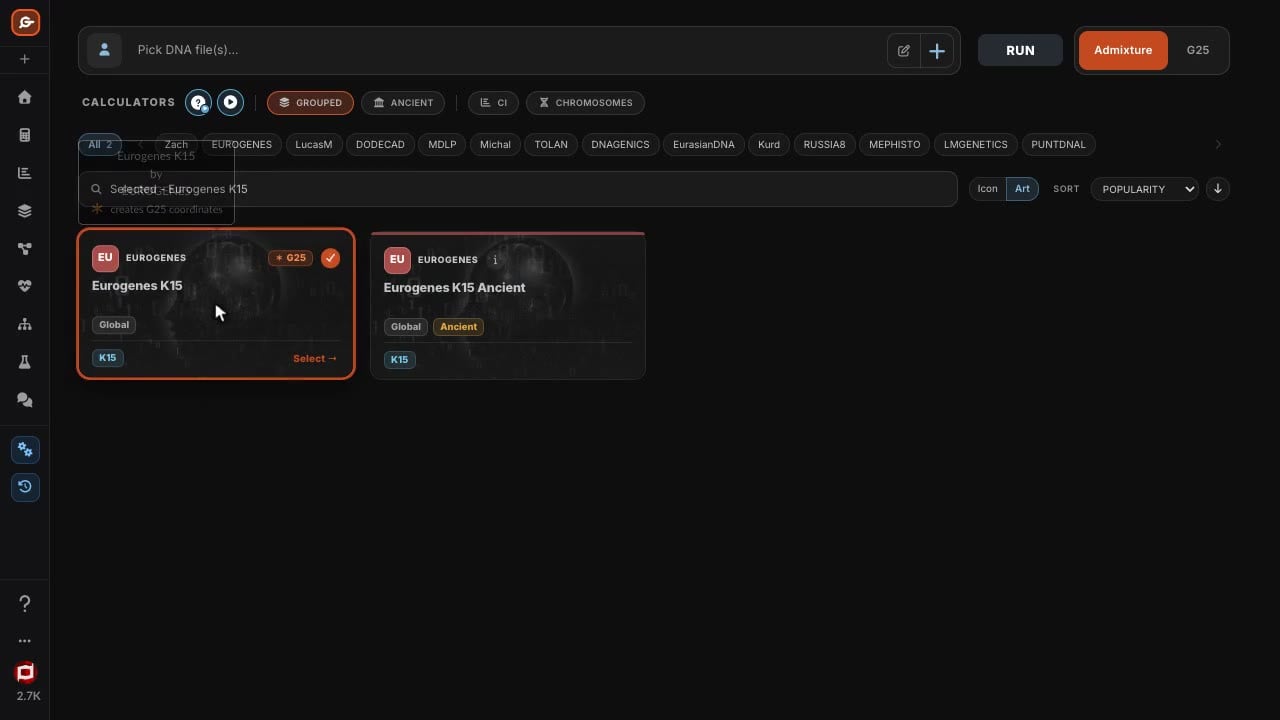Viewport: 1280px width, 720px height.
Task: Filter by the DODECAD tag
Action: [380, 145]
